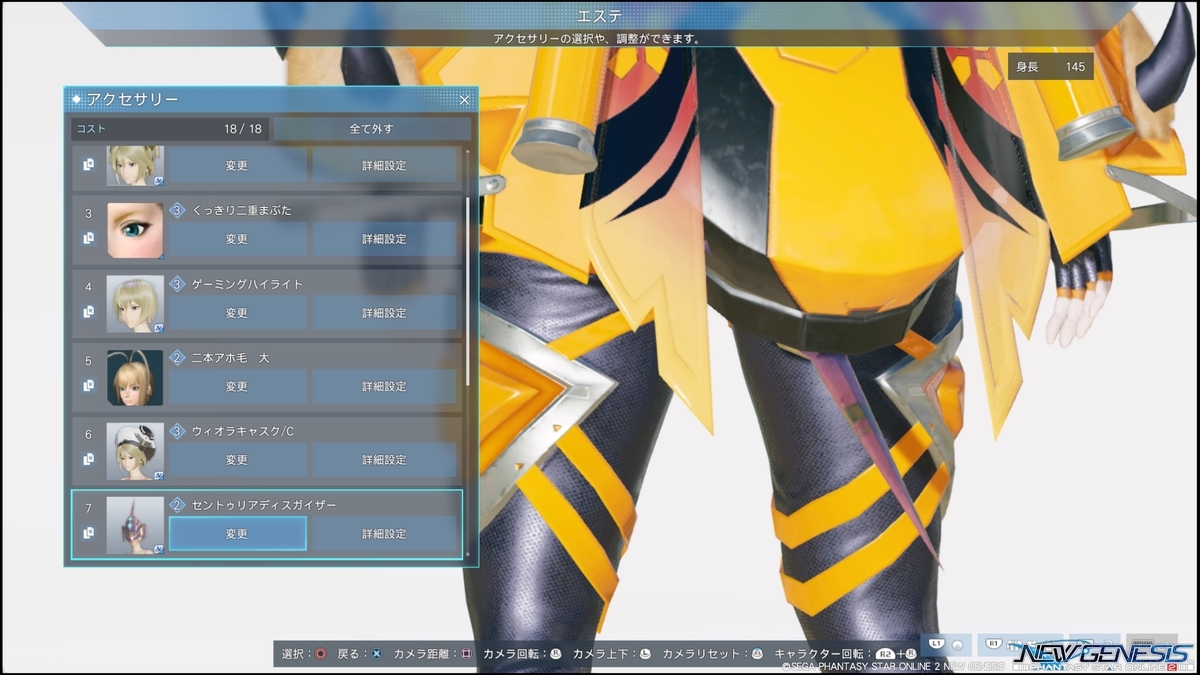This screenshot has width=1200, height=675.
Task: Click cost badge 2 beside 二本アホモ 大
Action: 177,357
